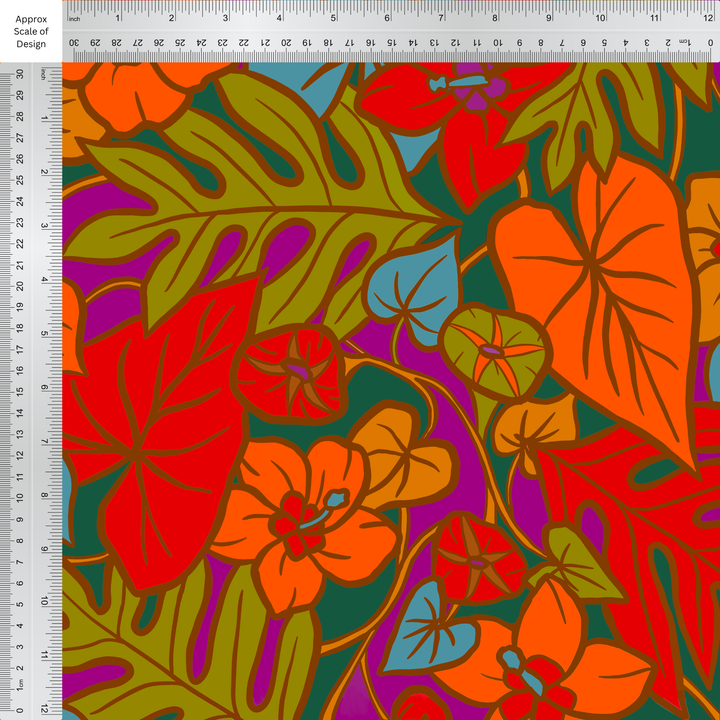Click centimeter mark 14 on left ruler
Screen dimensions: 720x720
(x=20, y=413)
